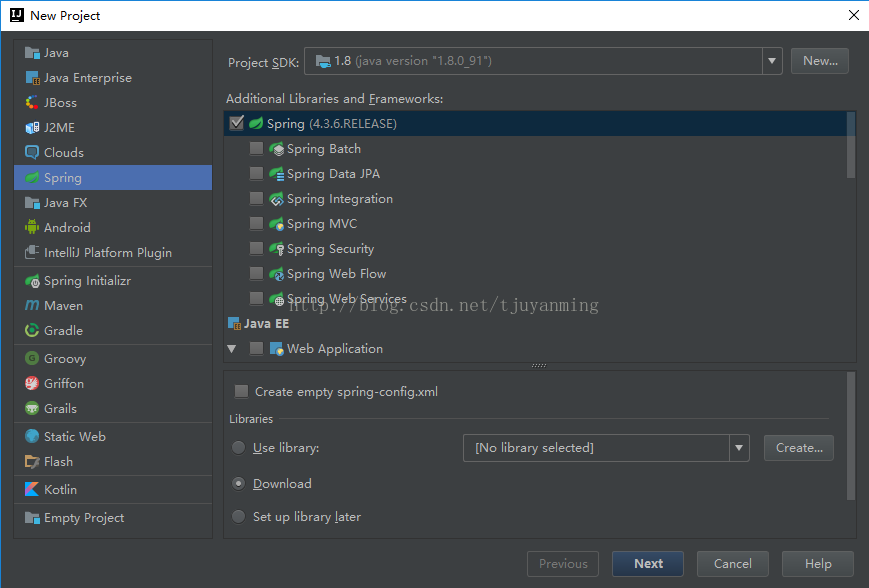Click the No library selected combo field
The width and height of the screenshot is (869, 588).
(606, 448)
